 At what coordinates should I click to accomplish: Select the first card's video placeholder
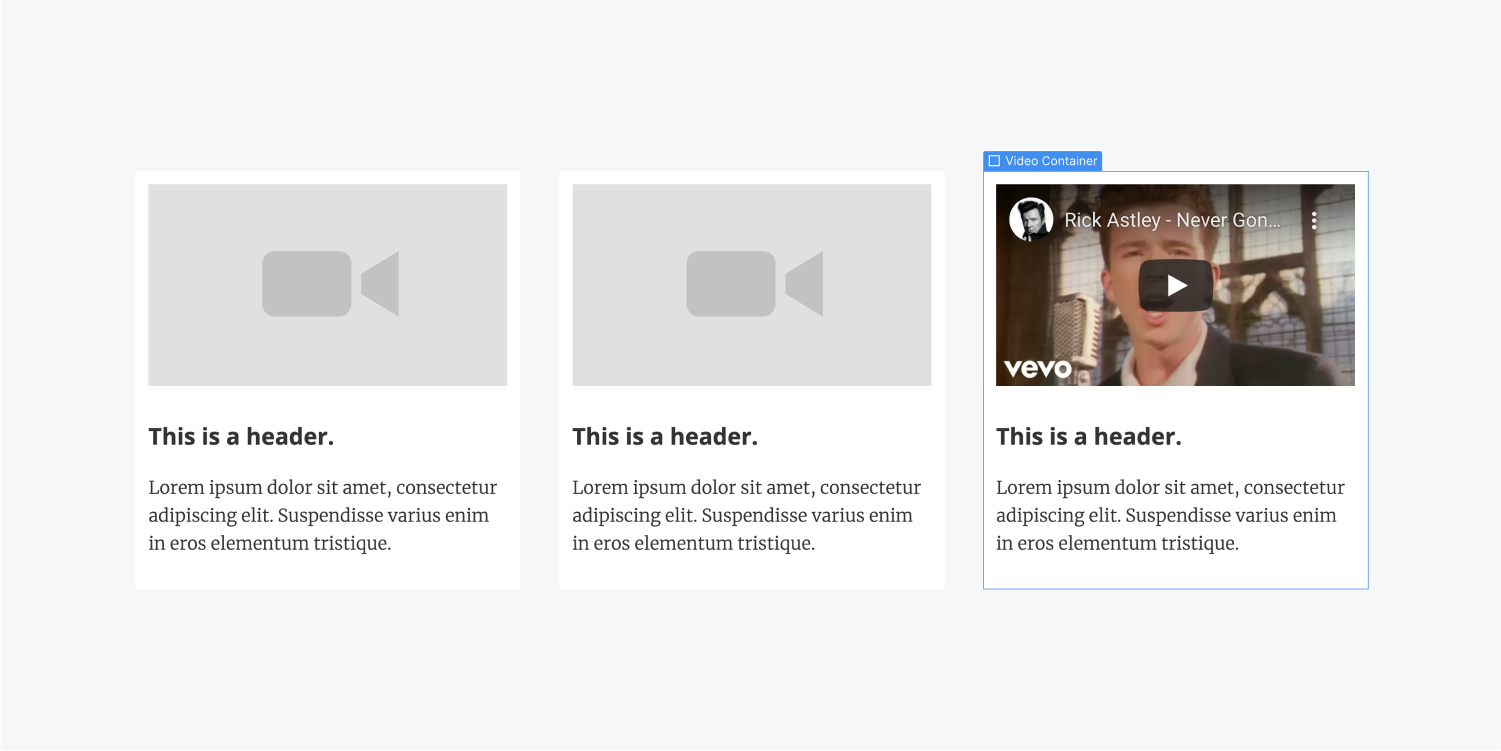[328, 285]
